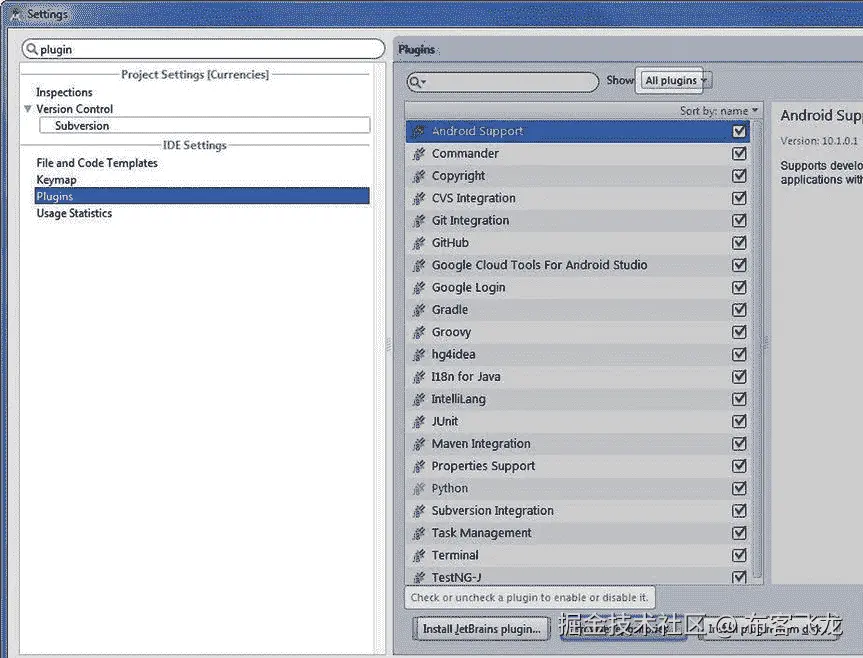Uncheck the Commander plugin checkbox
863x658 pixels.
coord(739,153)
